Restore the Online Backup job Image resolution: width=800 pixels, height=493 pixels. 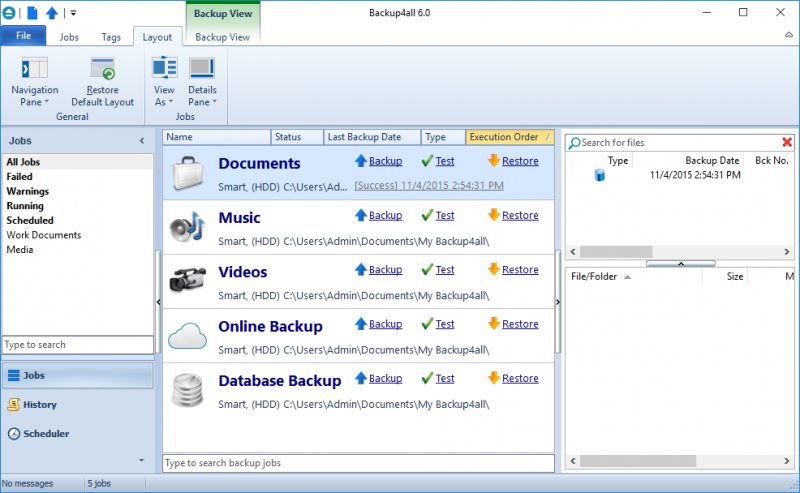click(x=513, y=325)
